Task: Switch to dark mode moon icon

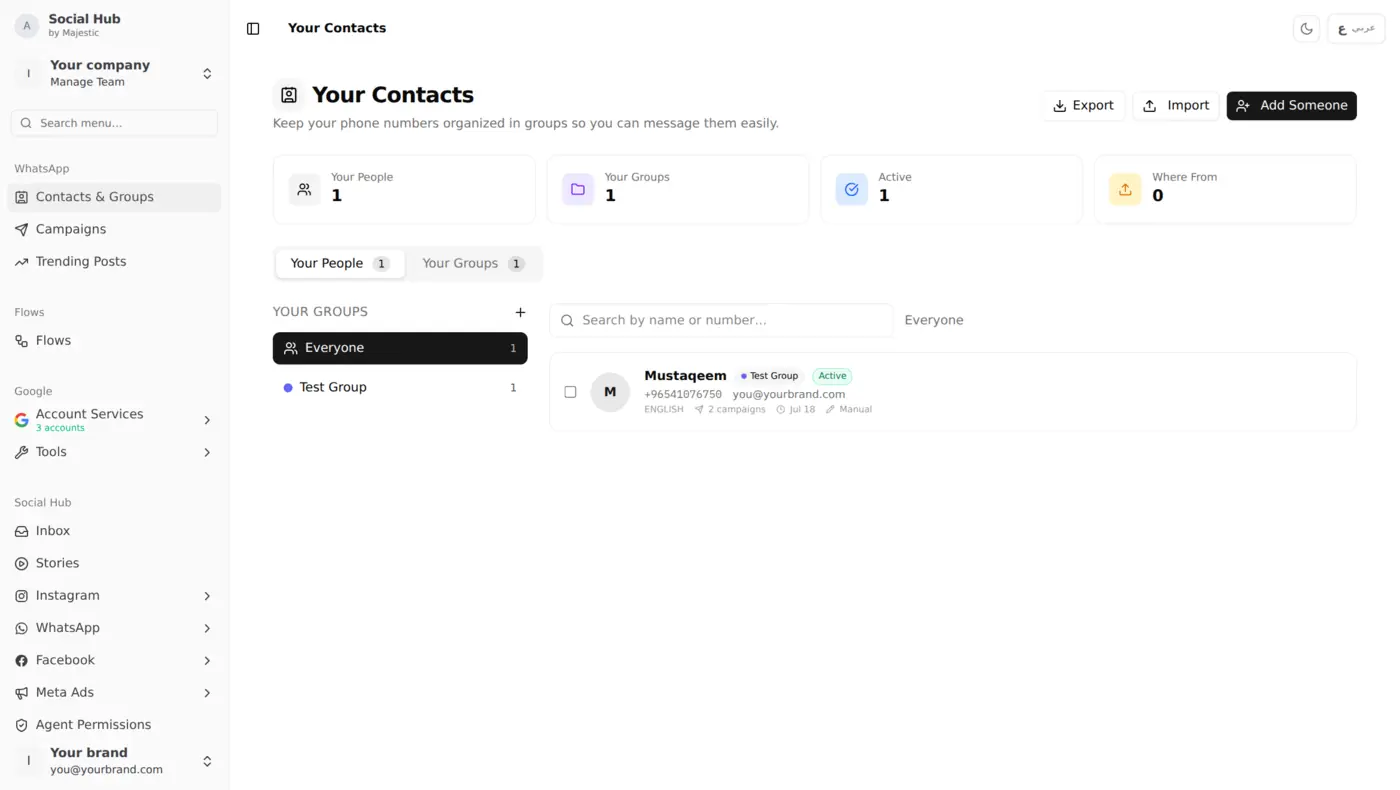Action: (x=1307, y=29)
